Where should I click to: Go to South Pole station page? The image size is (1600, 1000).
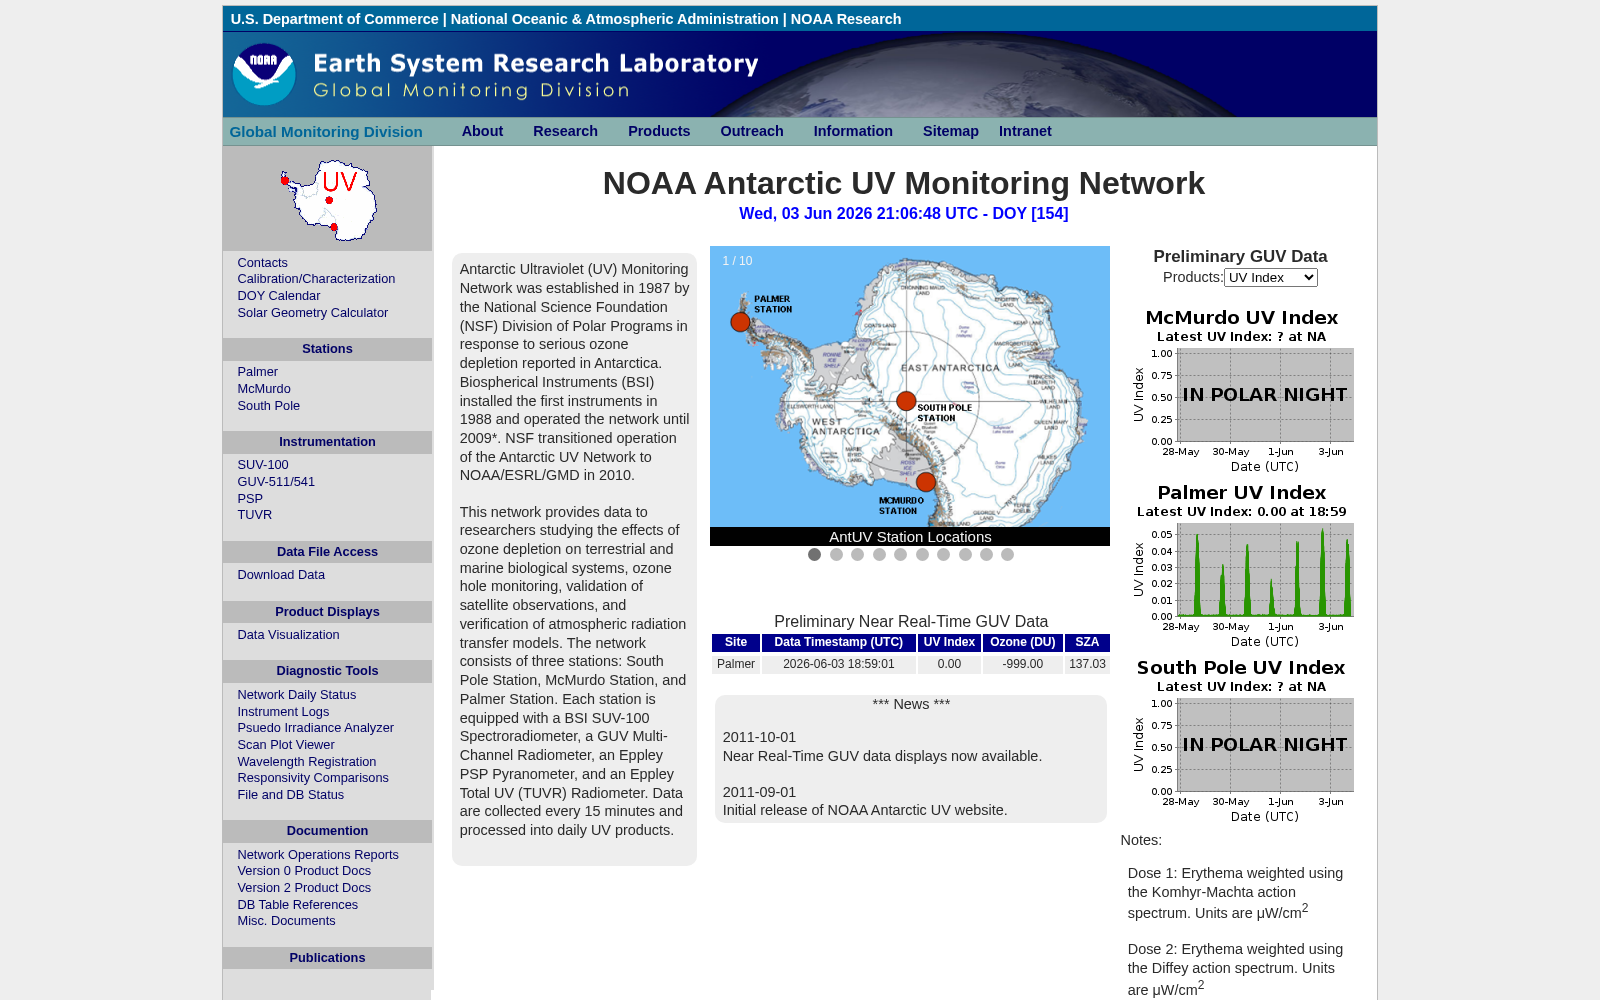[x=269, y=406]
